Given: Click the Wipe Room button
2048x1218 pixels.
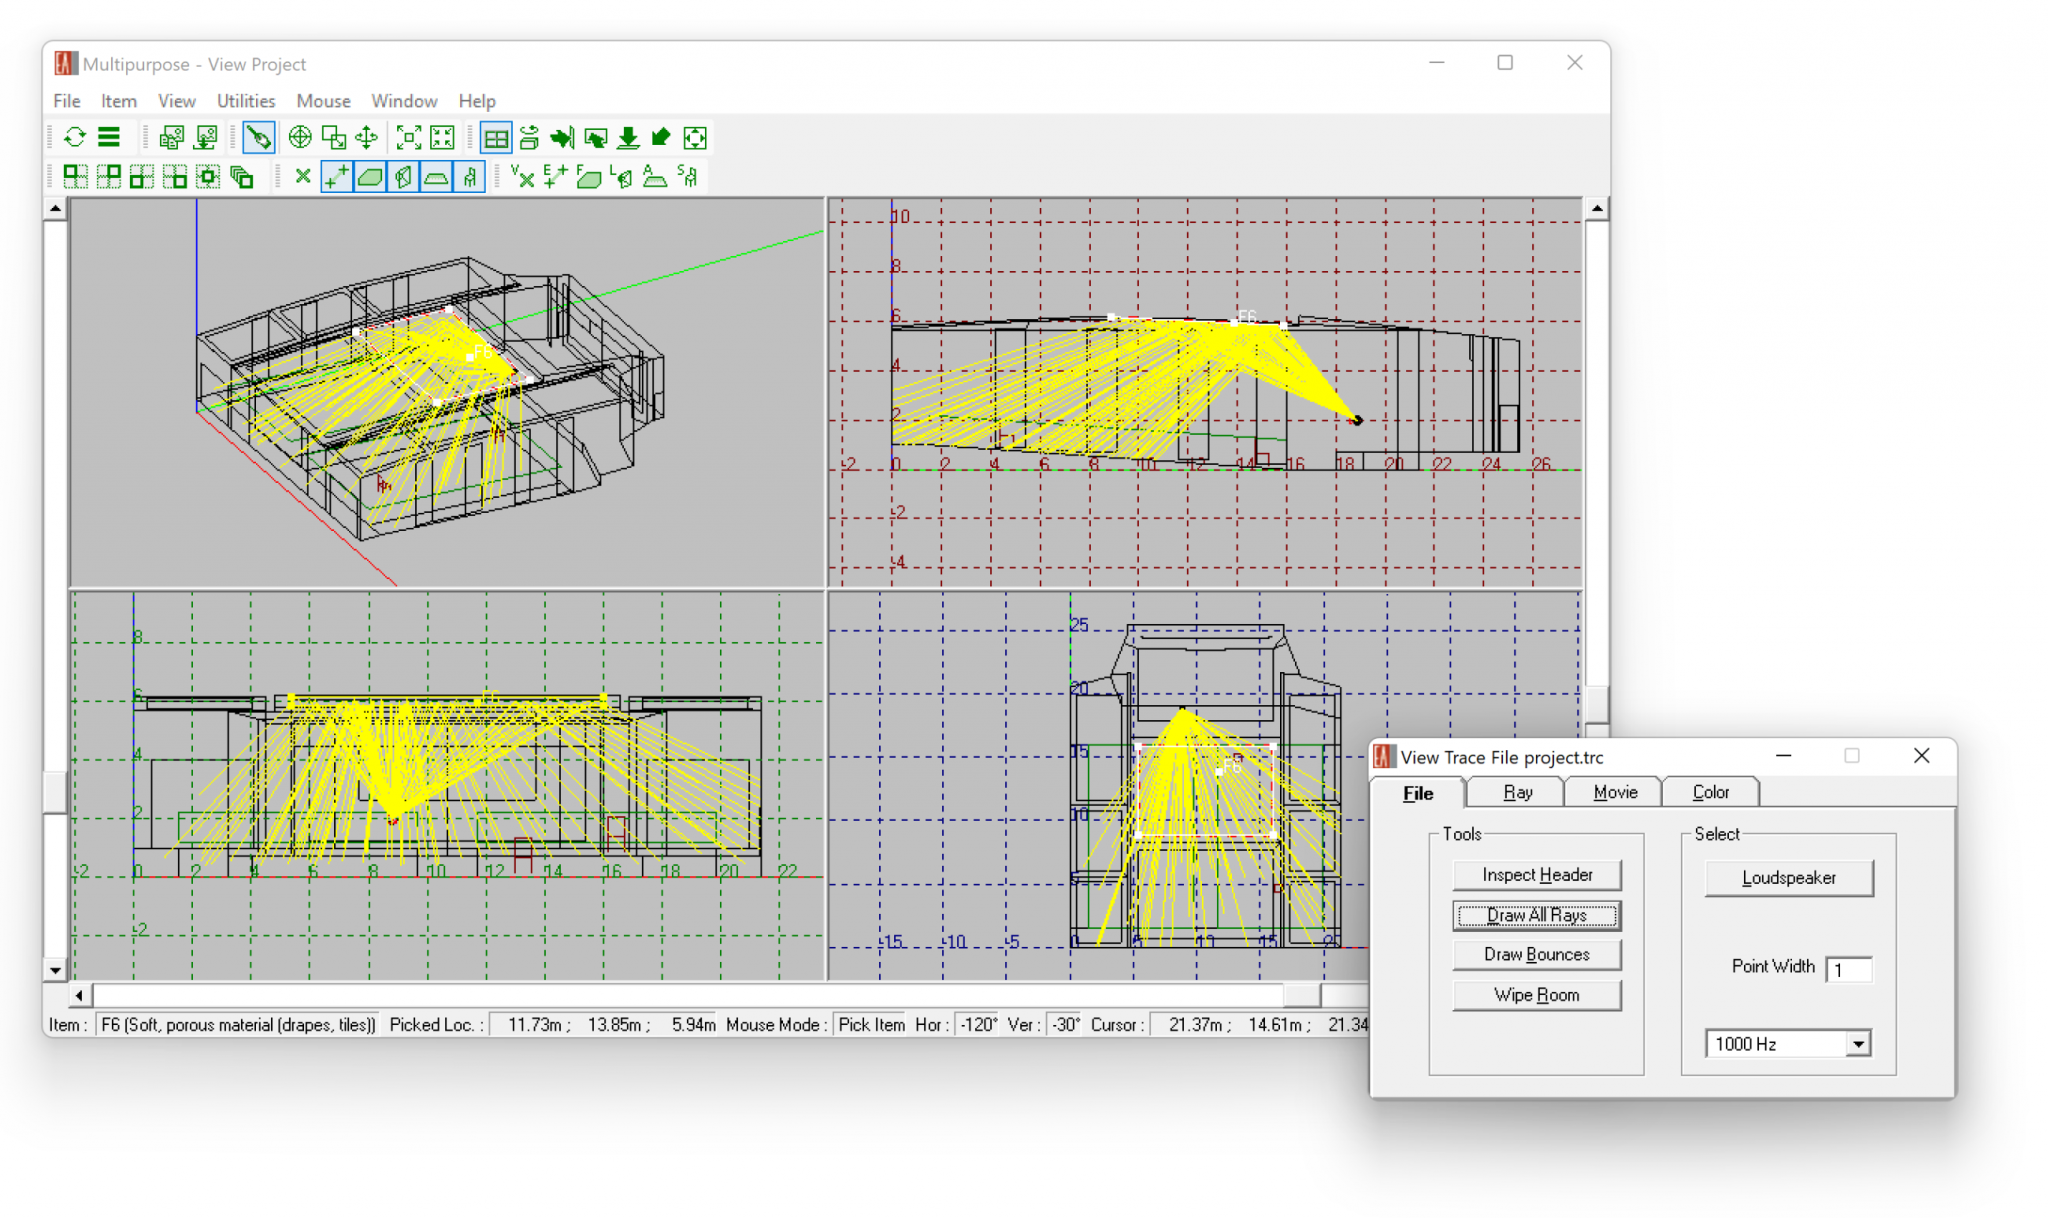Looking at the screenshot, I should (x=1536, y=995).
